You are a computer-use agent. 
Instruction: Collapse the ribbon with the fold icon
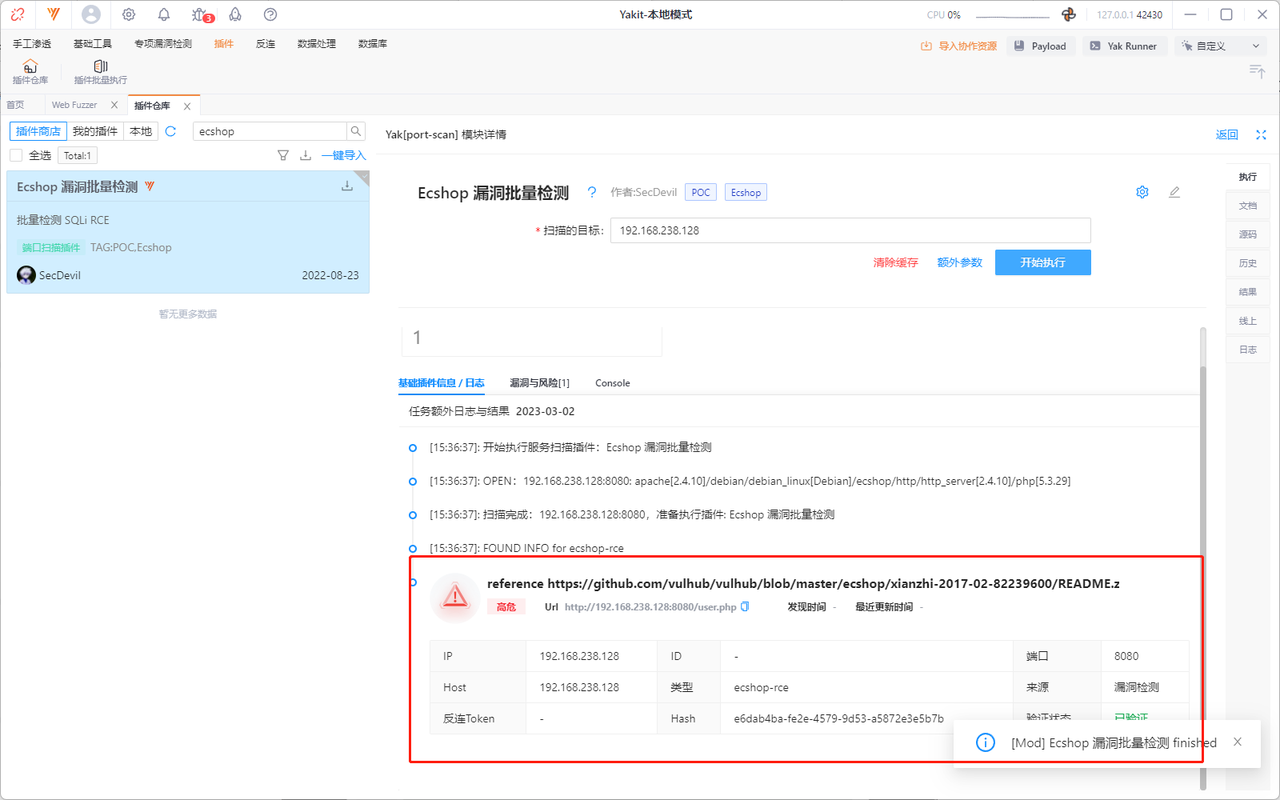(1257, 70)
